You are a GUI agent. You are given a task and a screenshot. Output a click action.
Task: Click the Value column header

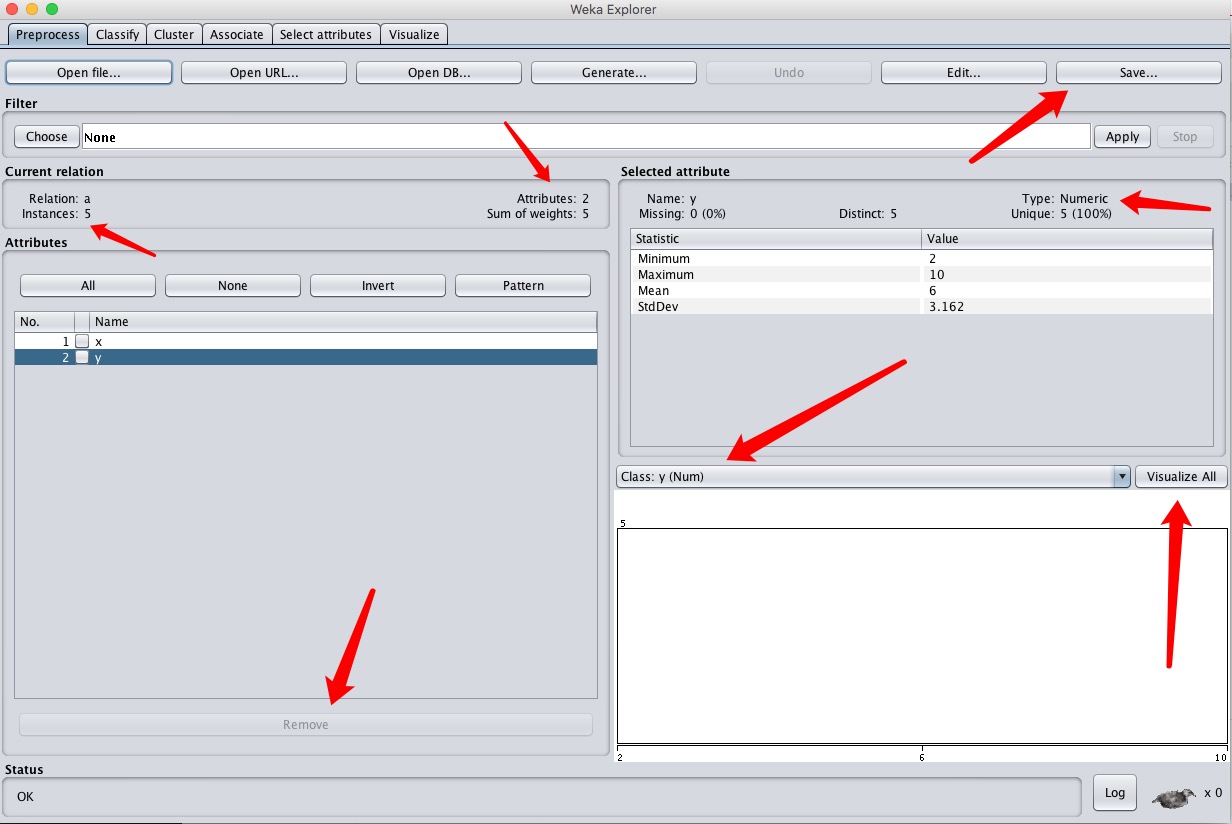(x=1067, y=239)
